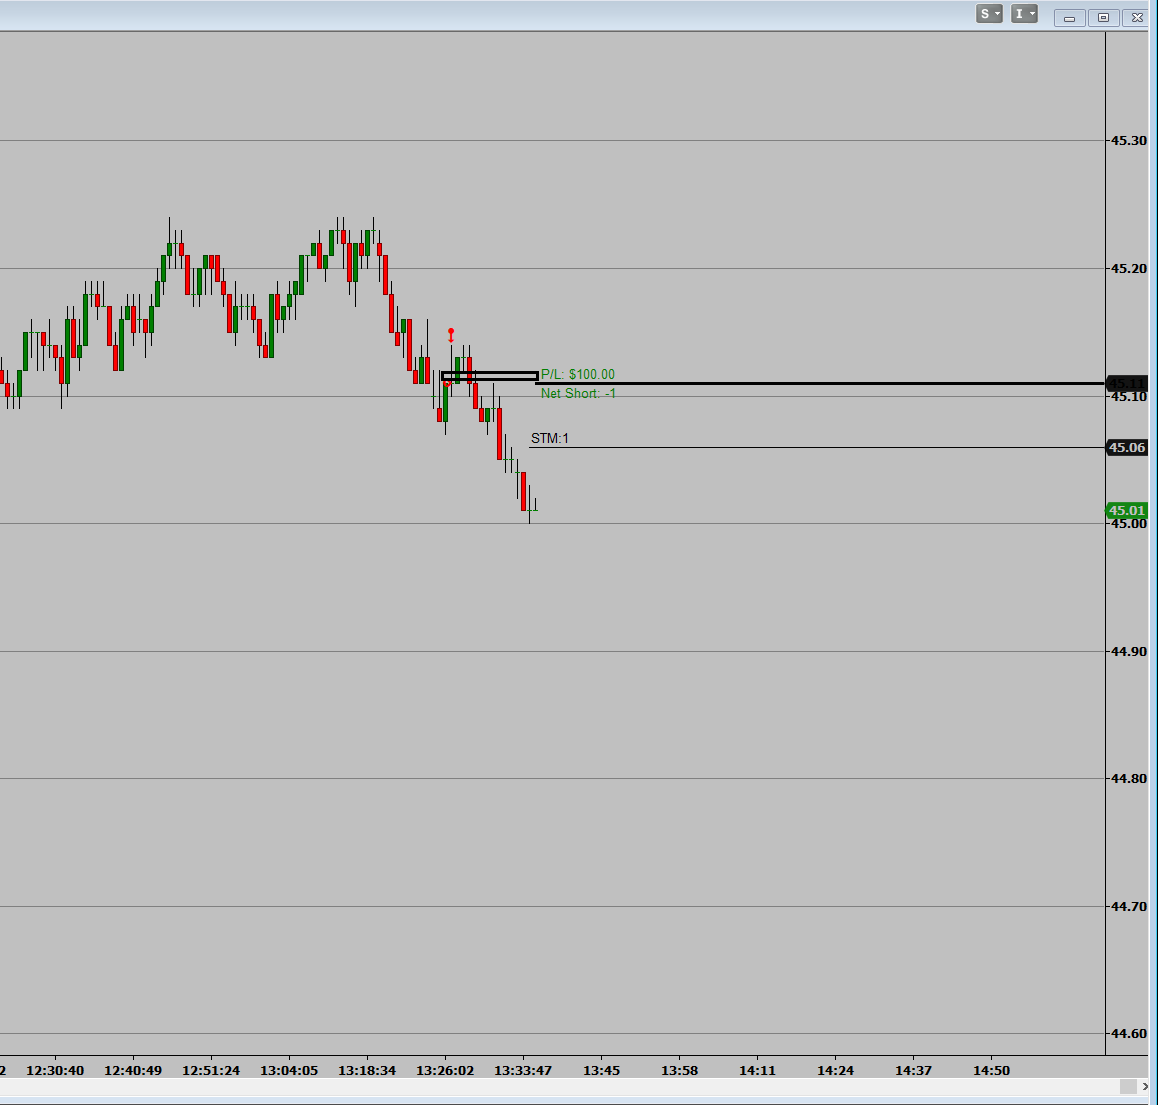Click the 12:51:24 time axis label

(x=211, y=1070)
